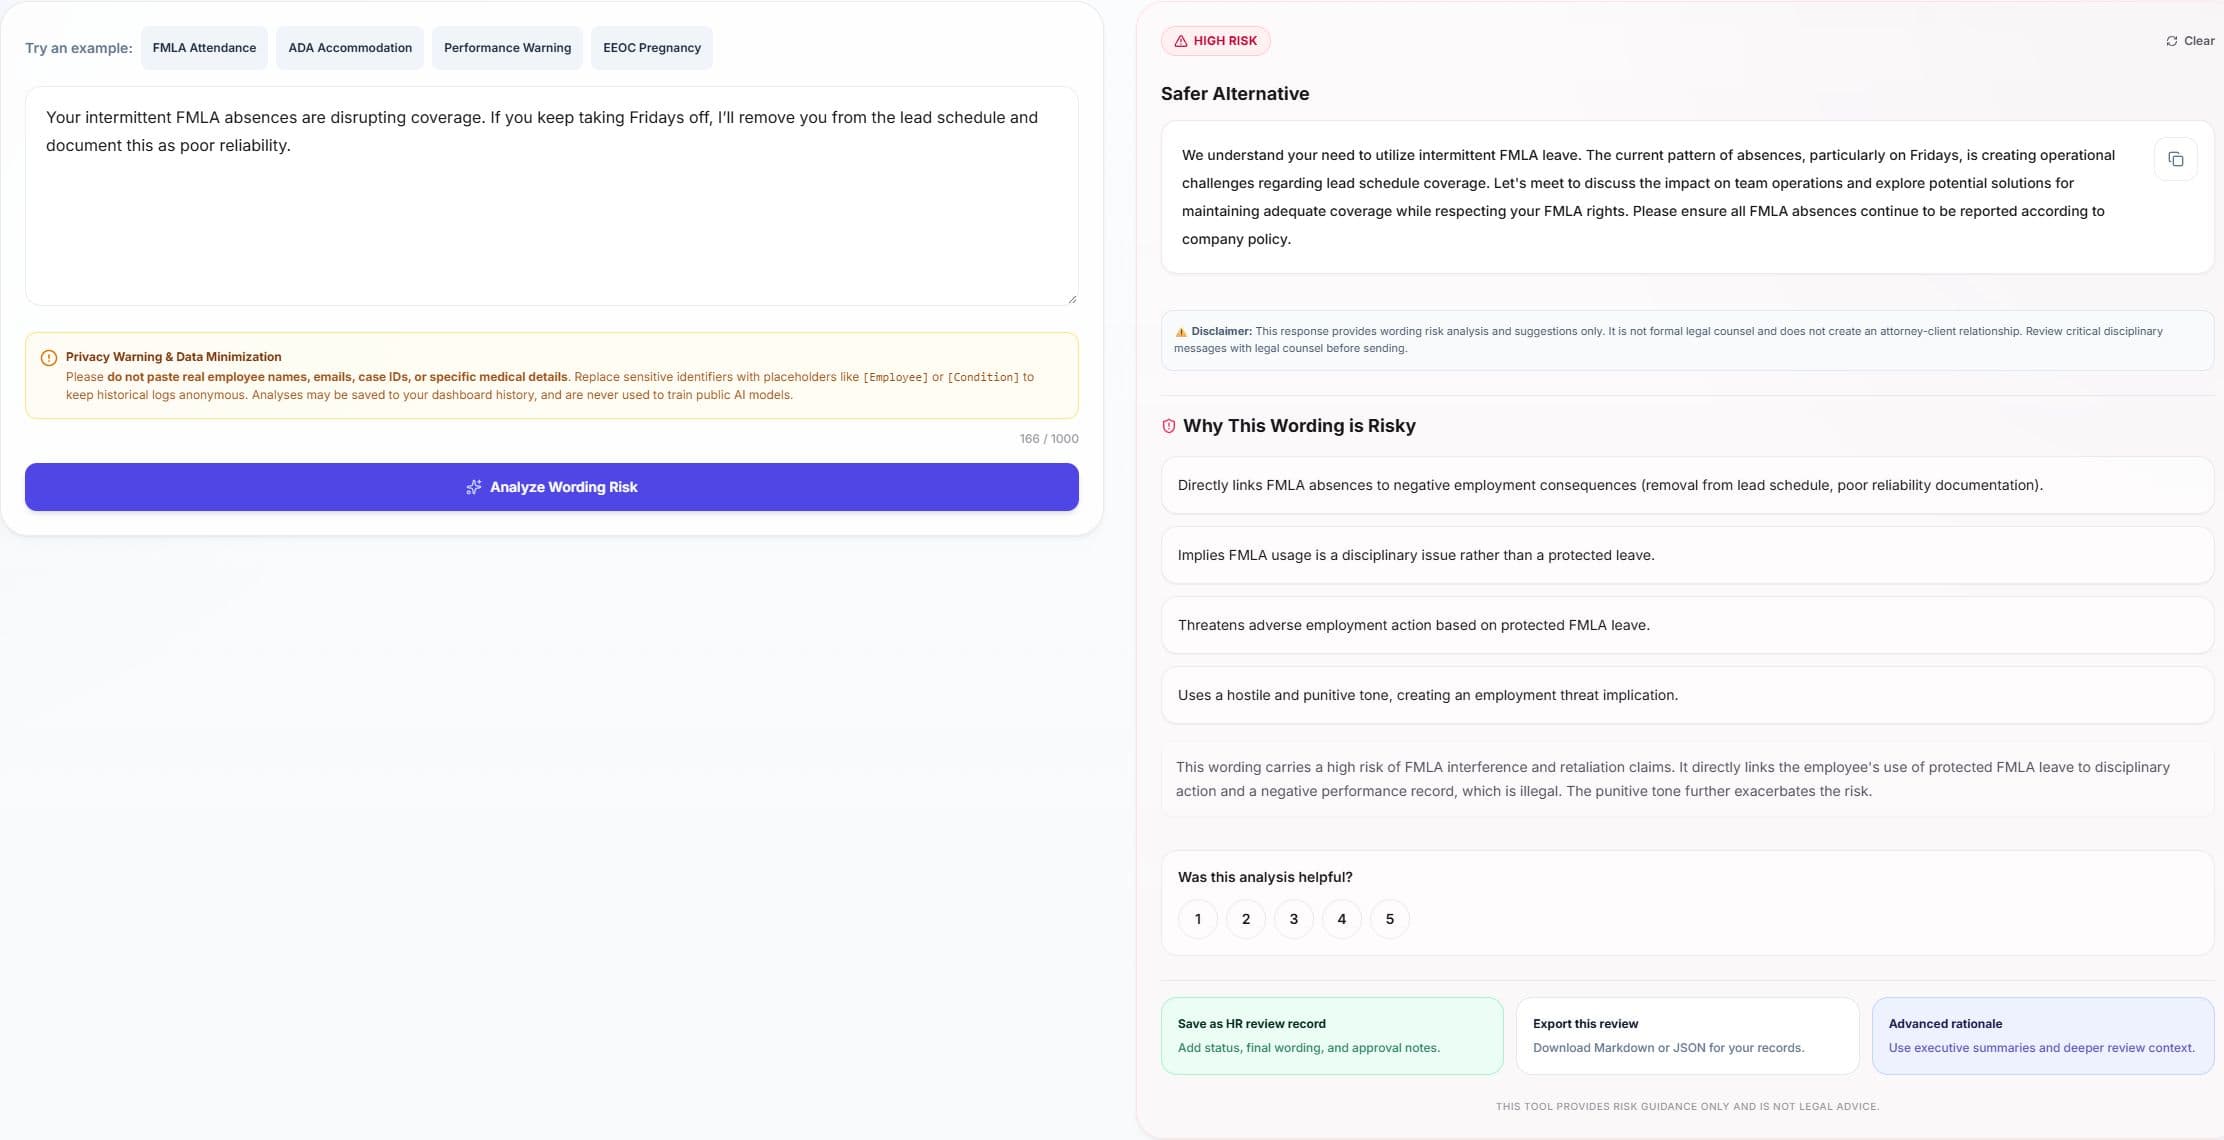2224x1140 pixels.
Task: Rate the analysis 3
Action: point(1294,919)
